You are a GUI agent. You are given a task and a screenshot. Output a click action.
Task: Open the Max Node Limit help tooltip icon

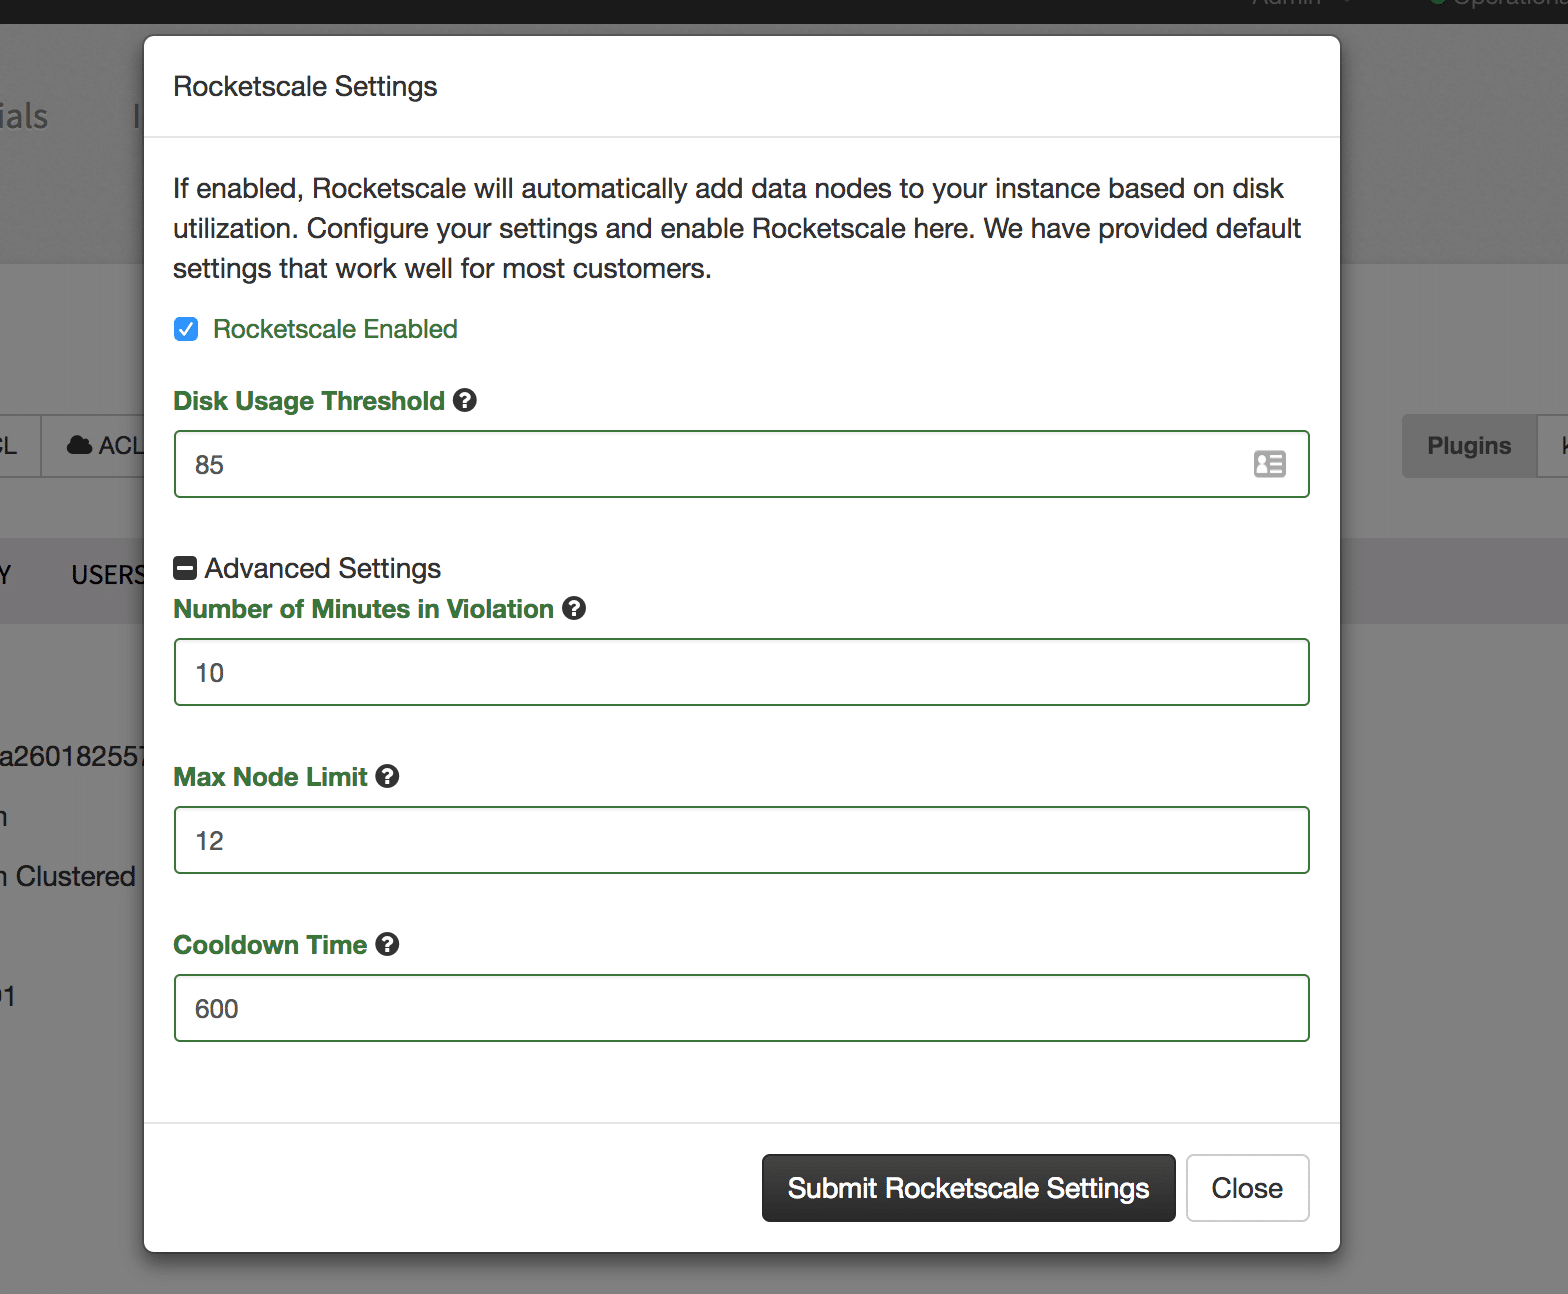tap(387, 776)
